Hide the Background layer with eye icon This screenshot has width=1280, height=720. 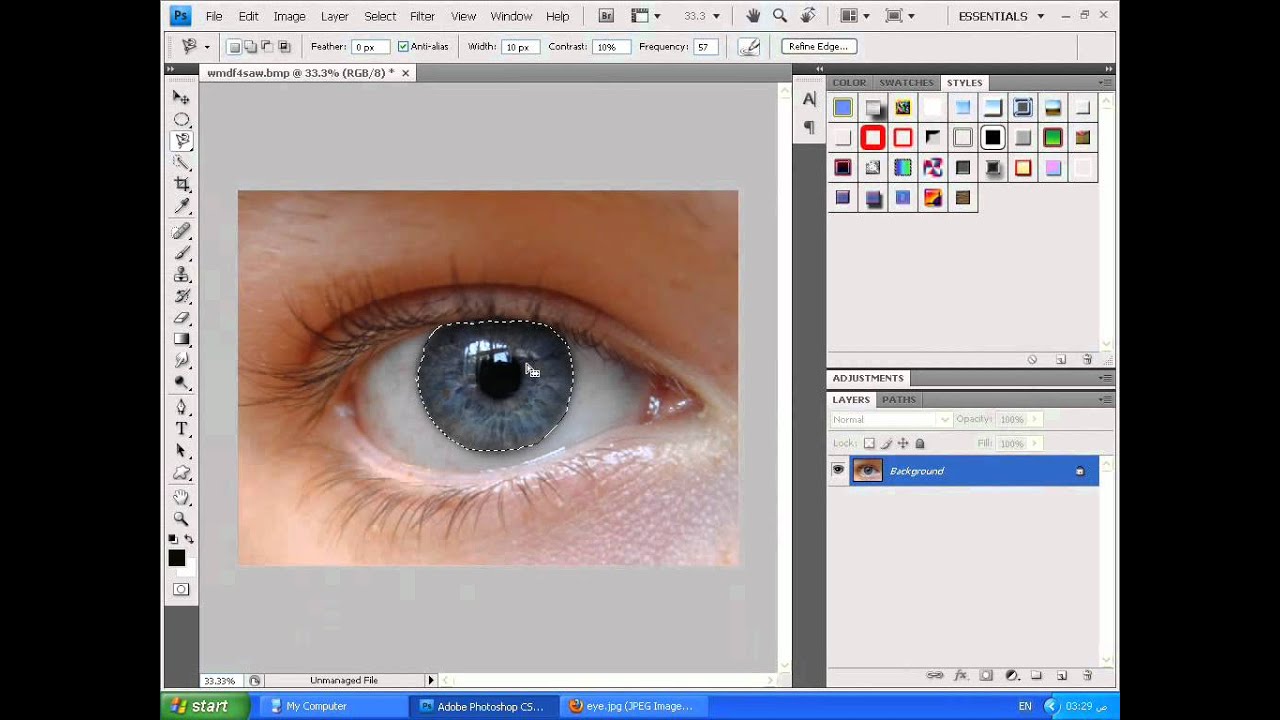click(x=838, y=471)
